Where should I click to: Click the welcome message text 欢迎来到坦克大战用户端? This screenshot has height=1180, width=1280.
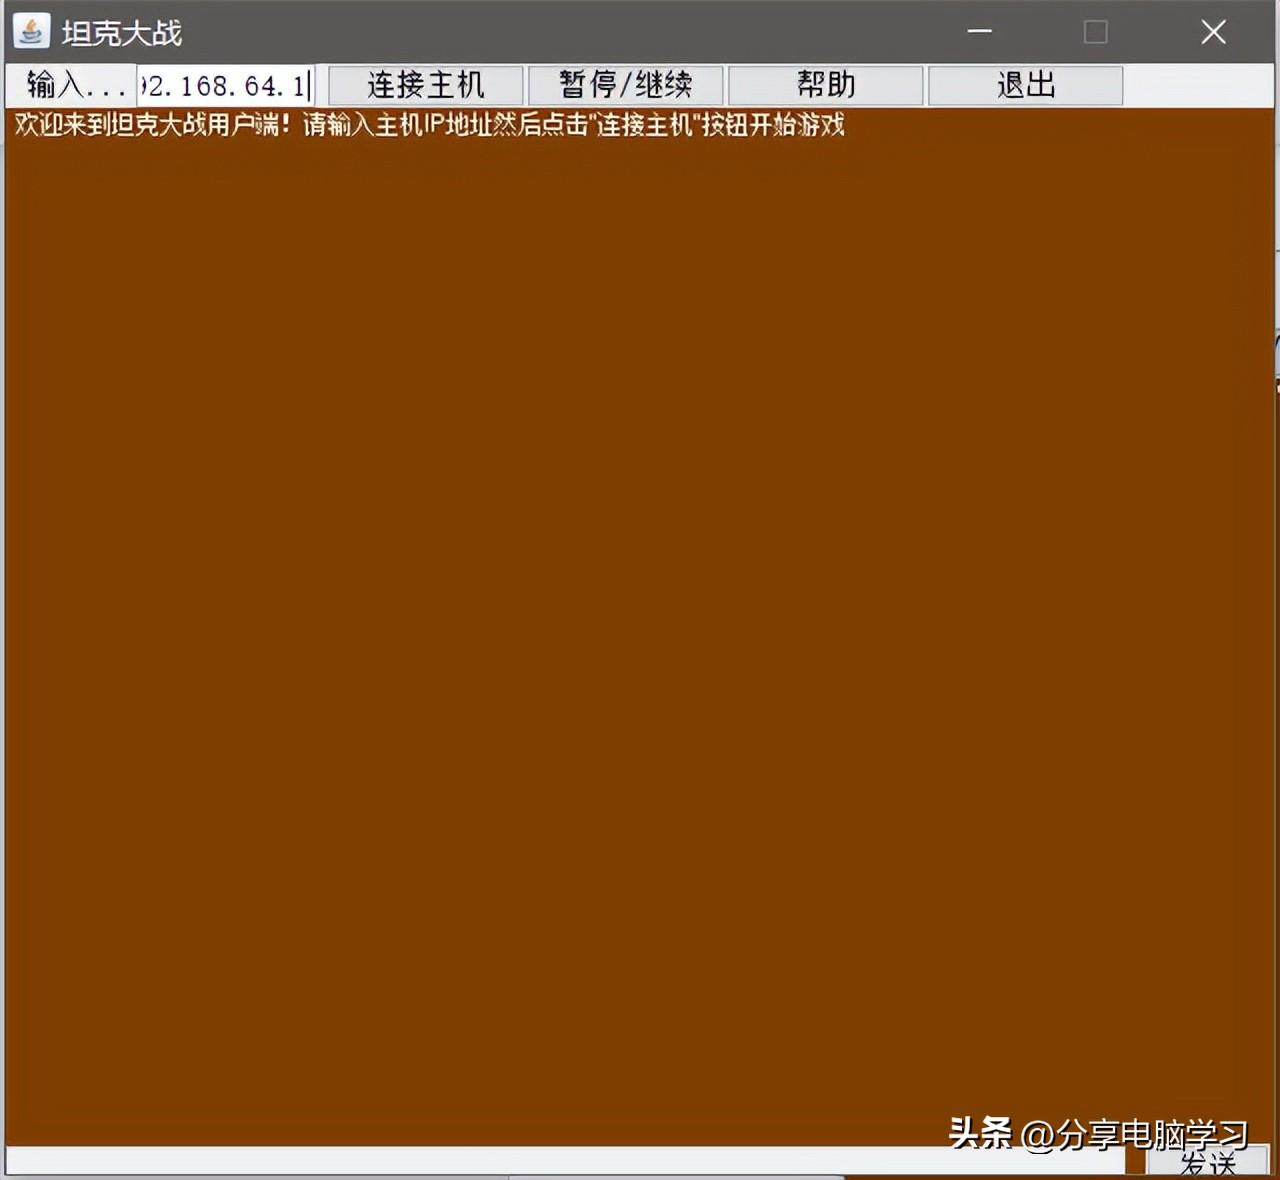click(147, 125)
